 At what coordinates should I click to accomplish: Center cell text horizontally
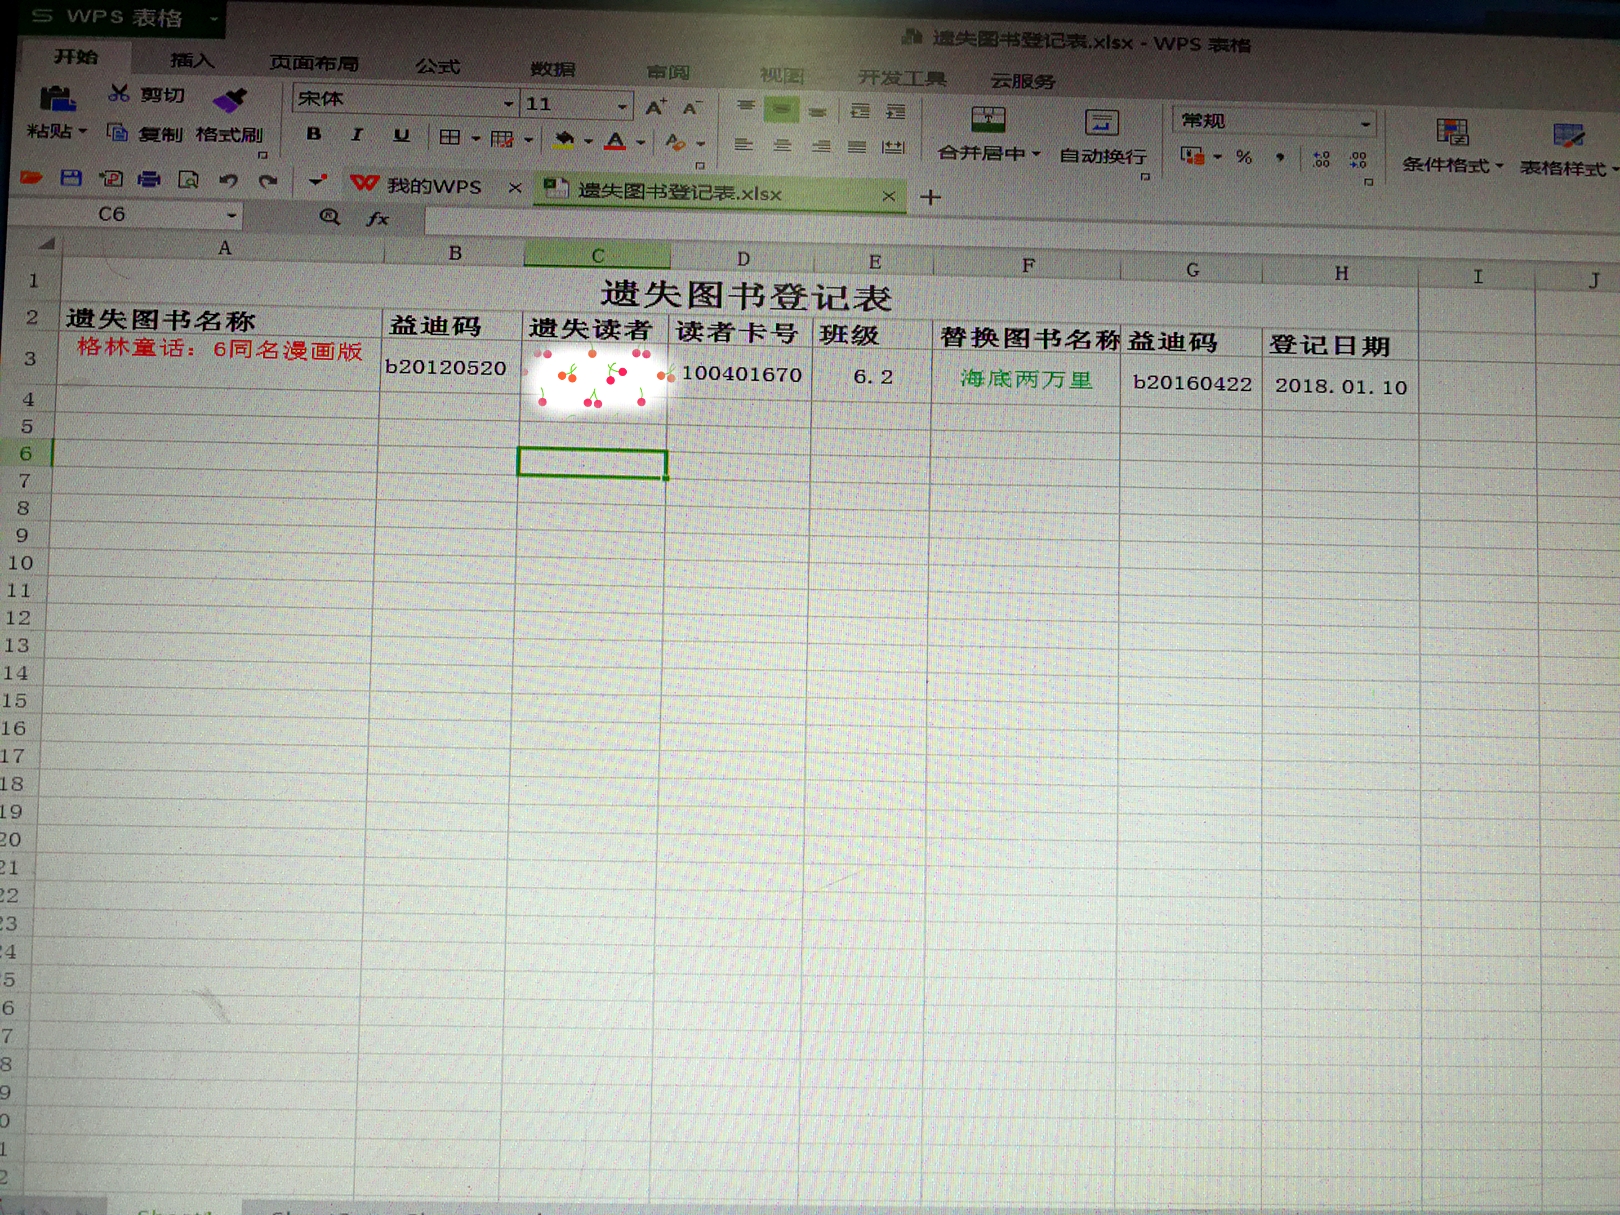tap(782, 145)
